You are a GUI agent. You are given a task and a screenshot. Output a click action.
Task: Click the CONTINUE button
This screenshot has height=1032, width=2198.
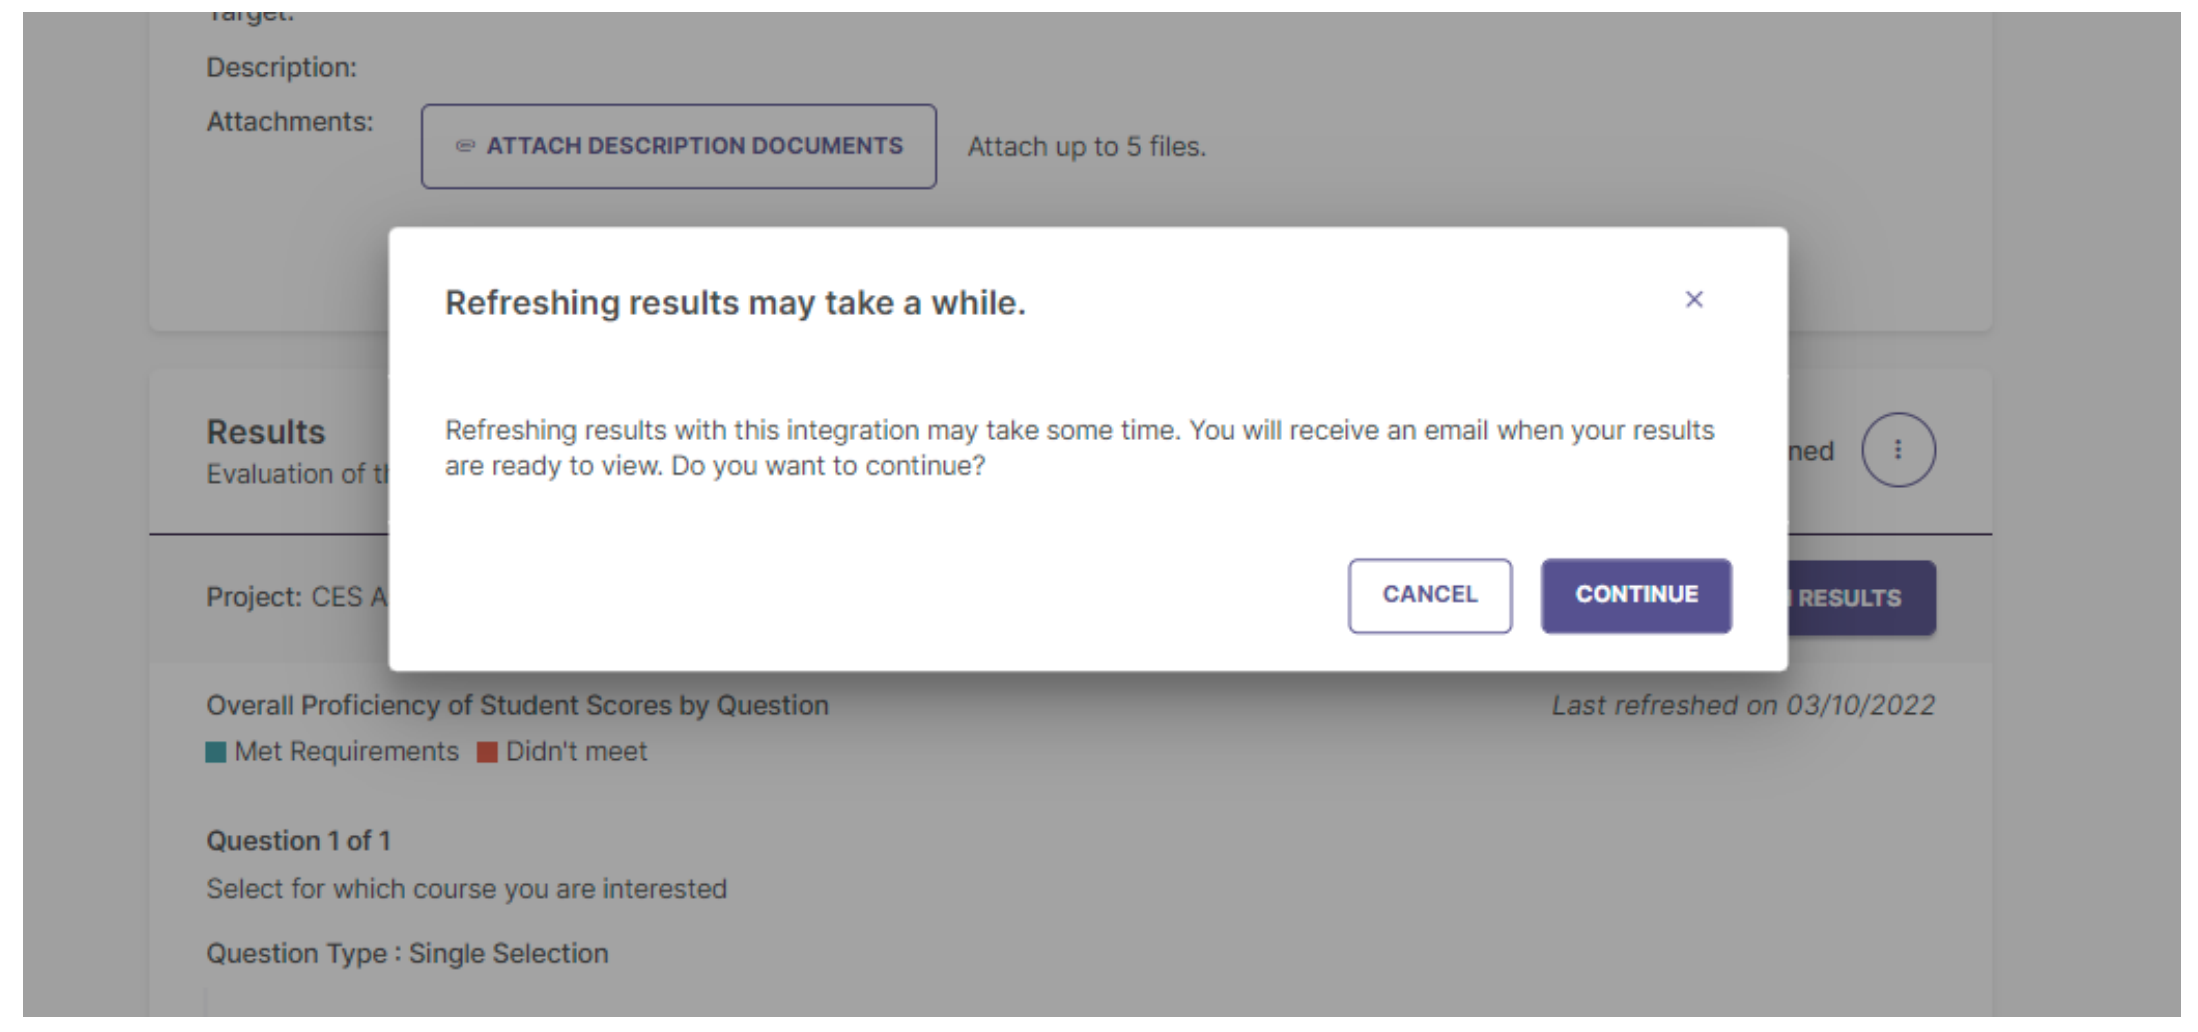click(1636, 595)
